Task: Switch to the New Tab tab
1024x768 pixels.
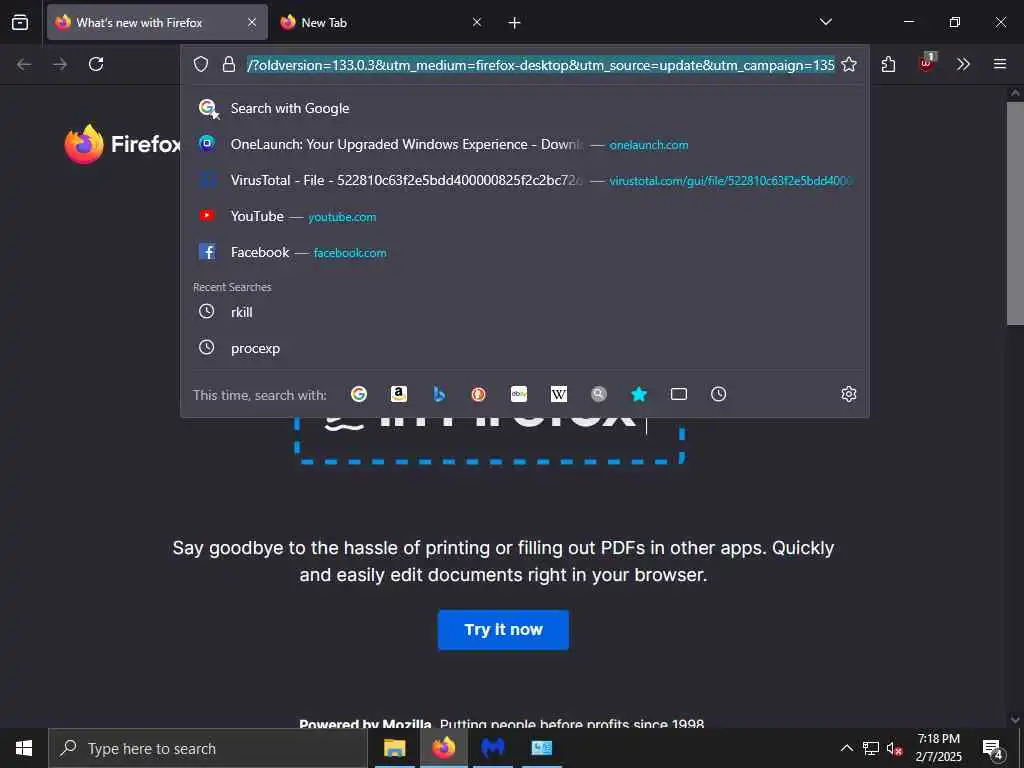Action: tap(381, 22)
